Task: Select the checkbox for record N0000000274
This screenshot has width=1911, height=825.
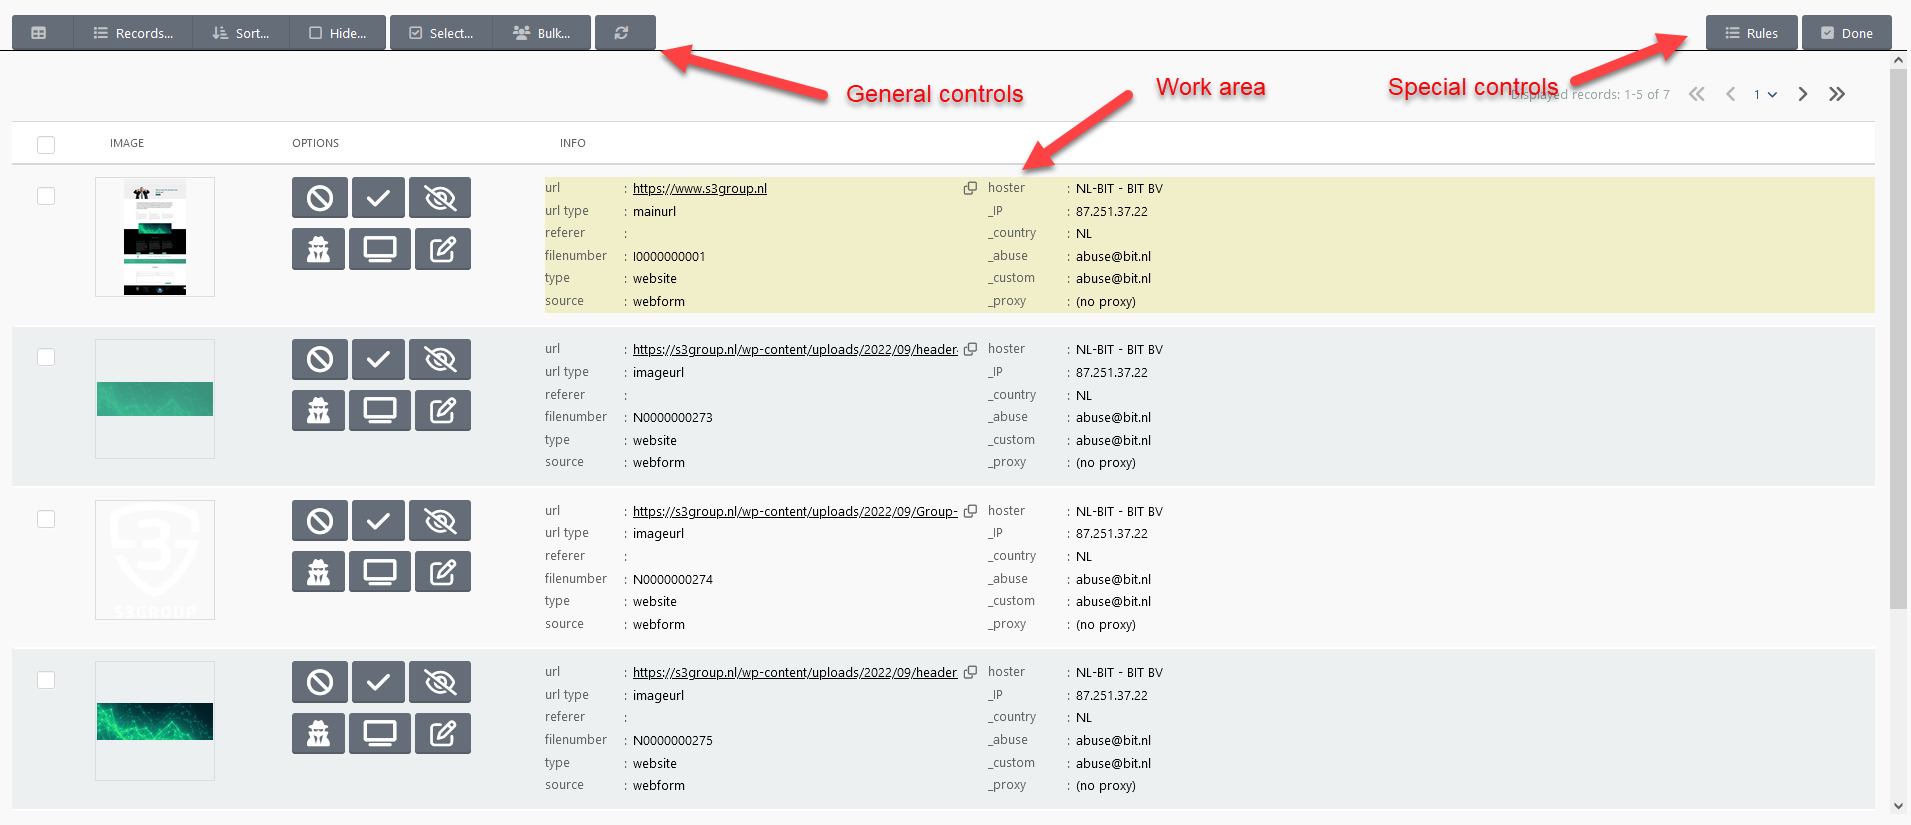Action: click(x=46, y=519)
